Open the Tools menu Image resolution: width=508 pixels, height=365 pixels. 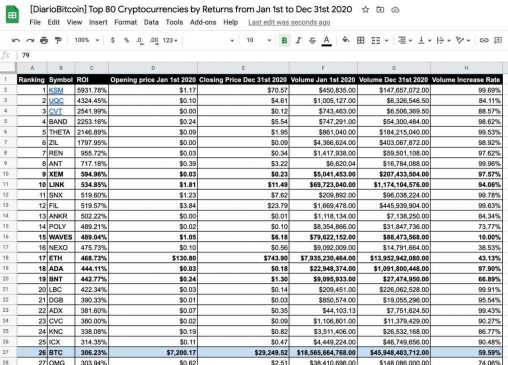(x=174, y=22)
